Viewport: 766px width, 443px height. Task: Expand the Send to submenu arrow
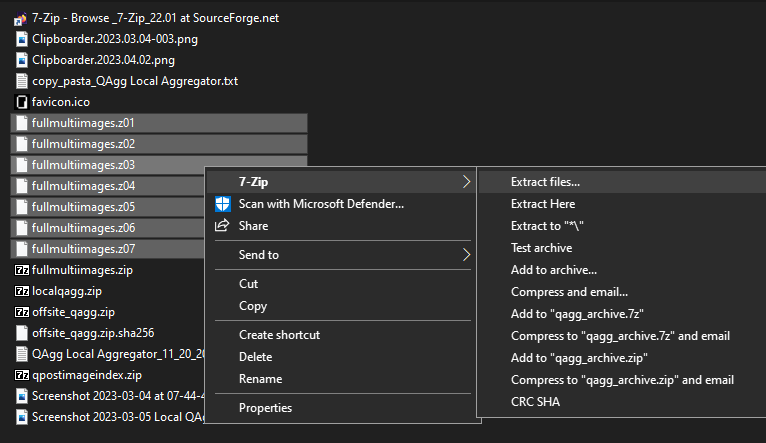466,254
